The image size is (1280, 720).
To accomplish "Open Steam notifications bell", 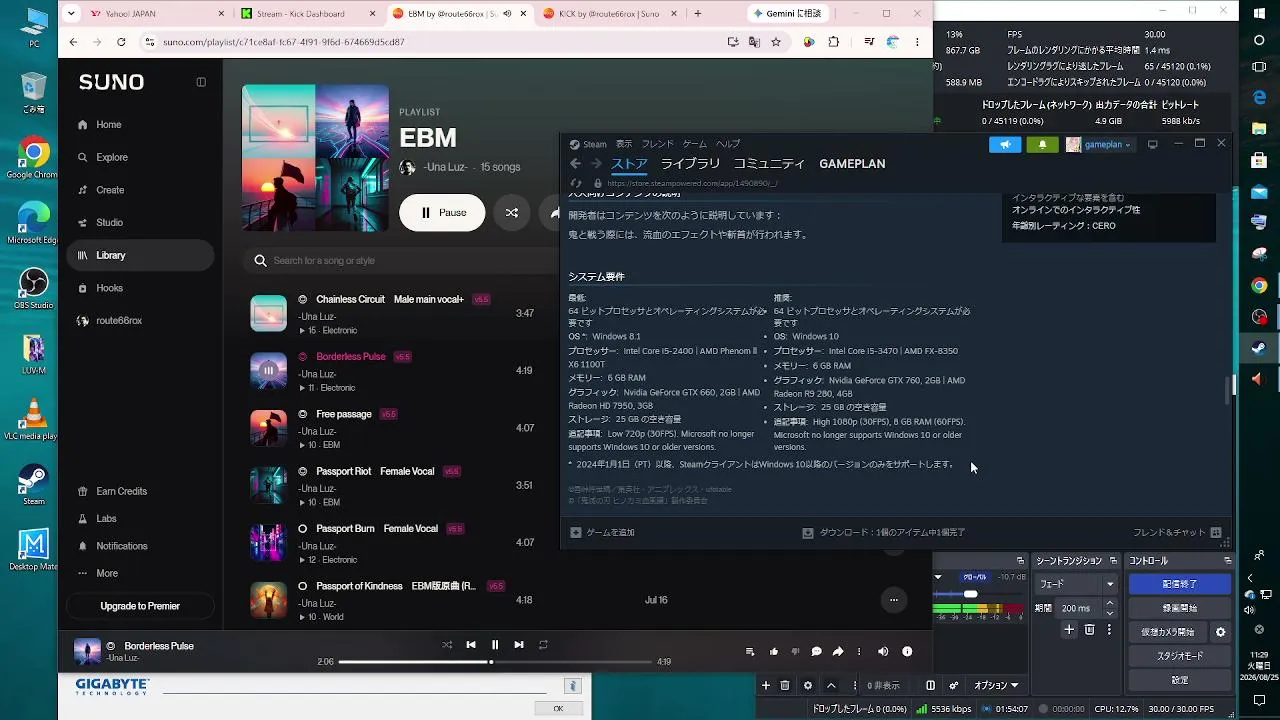I will [x=1042, y=145].
